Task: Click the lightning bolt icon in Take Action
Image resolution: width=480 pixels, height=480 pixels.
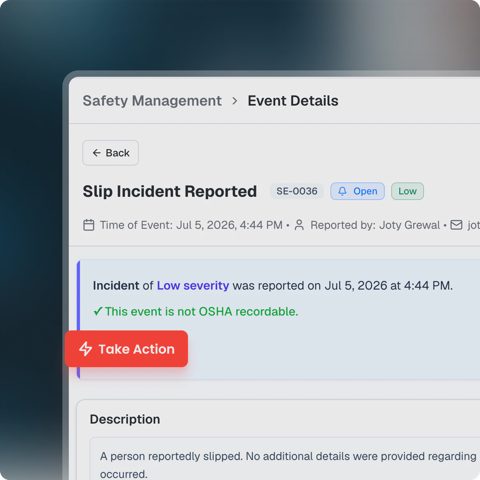Action: pos(85,349)
